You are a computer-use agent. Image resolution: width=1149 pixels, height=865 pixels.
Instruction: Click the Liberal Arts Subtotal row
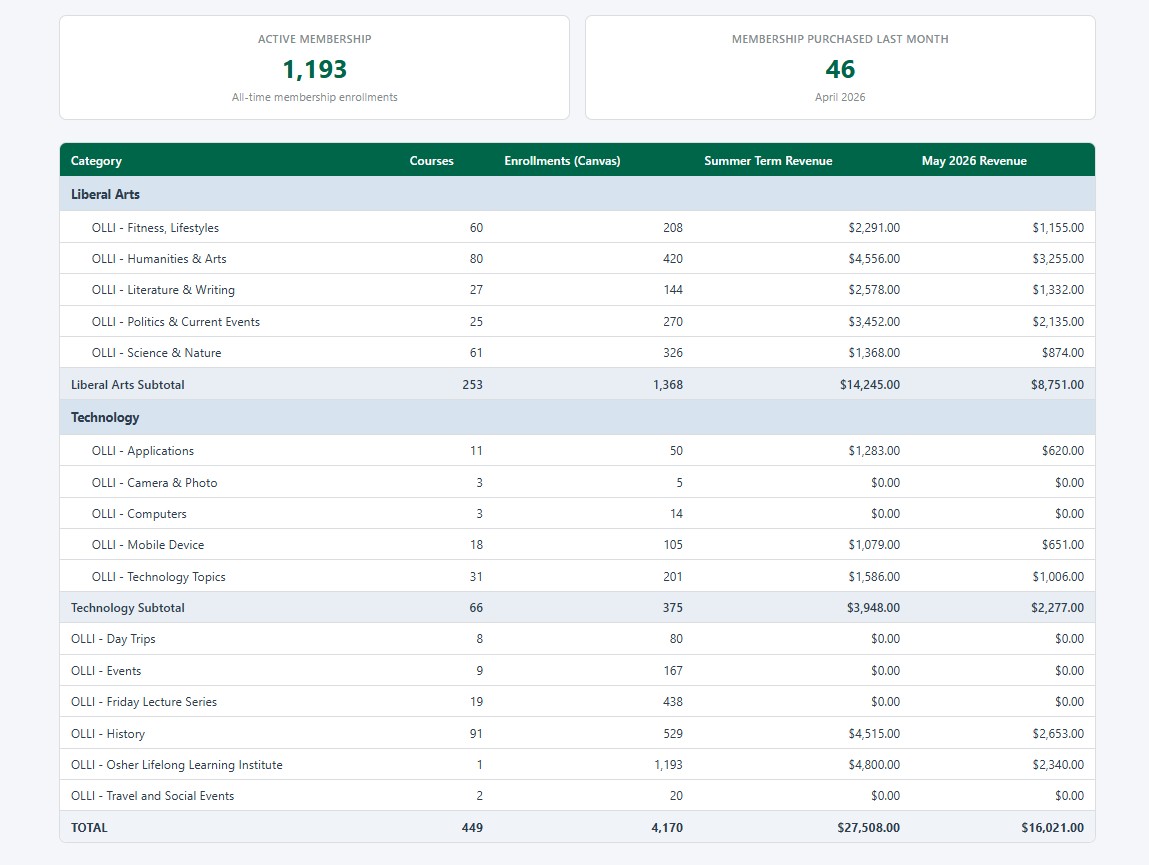coord(577,384)
